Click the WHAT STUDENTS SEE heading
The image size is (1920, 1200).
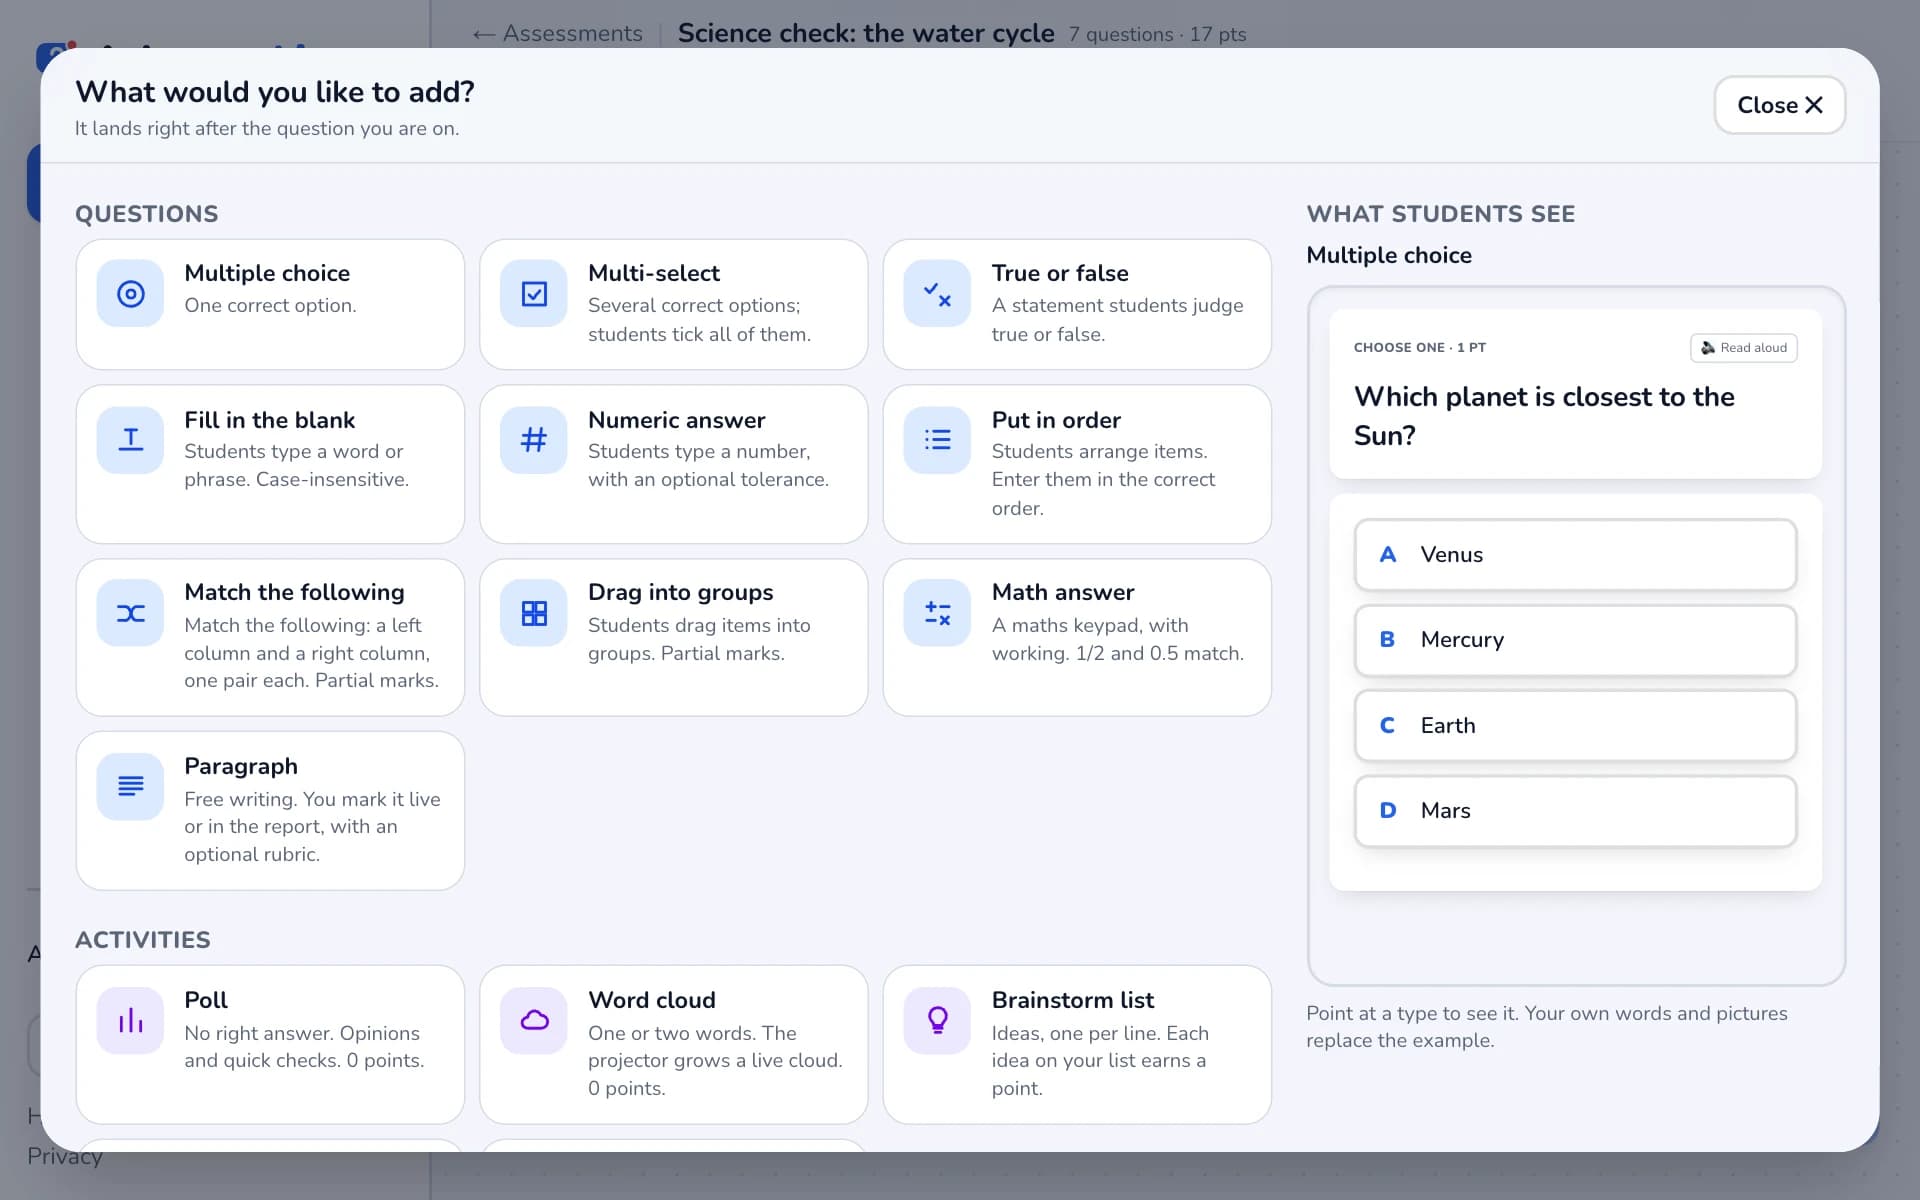point(1441,214)
